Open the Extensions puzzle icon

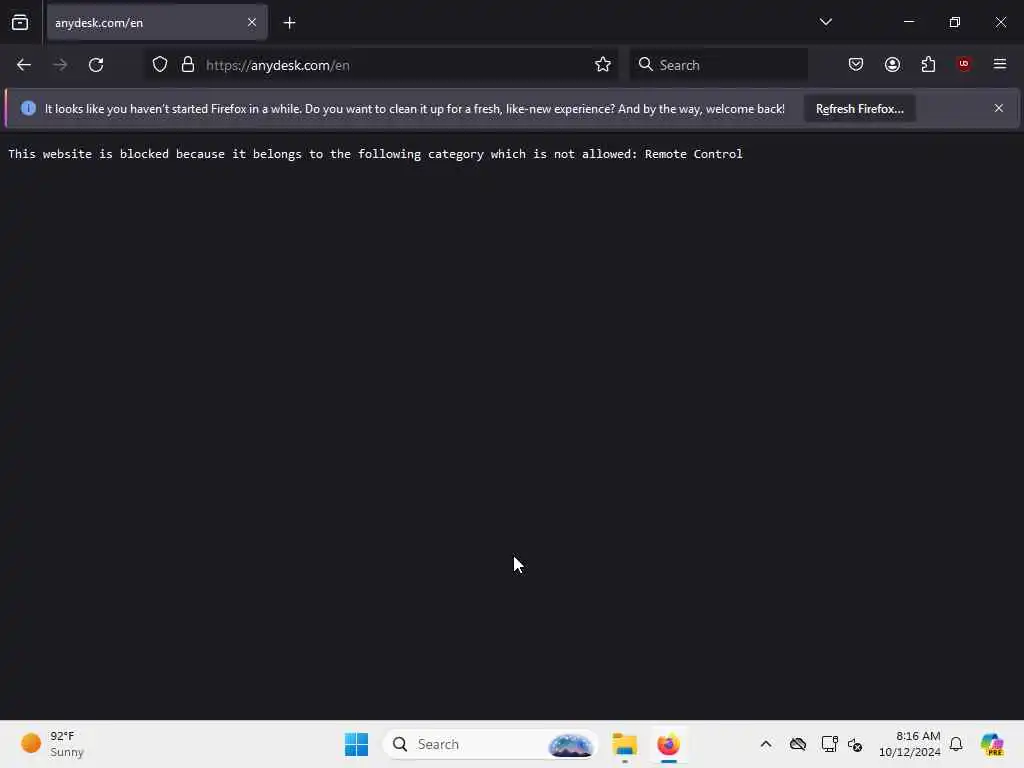(928, 65)
